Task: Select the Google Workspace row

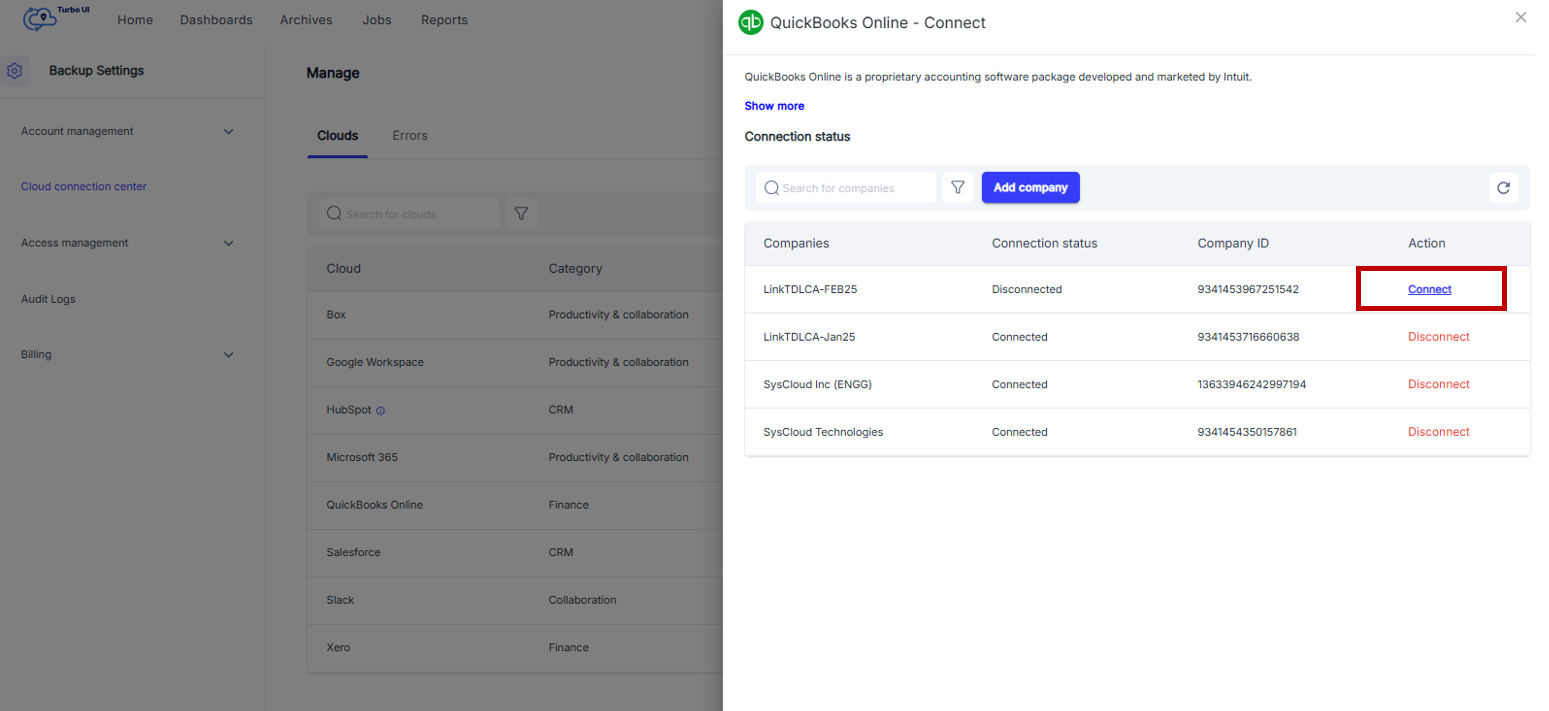Action: (x=513, y=362)
